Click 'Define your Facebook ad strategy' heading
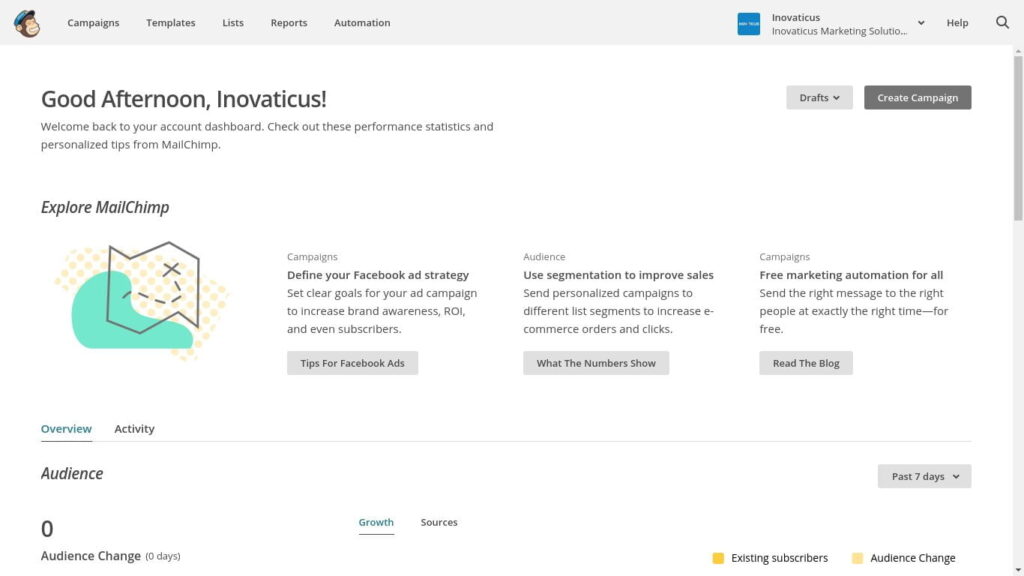 (x=377, y=275)
